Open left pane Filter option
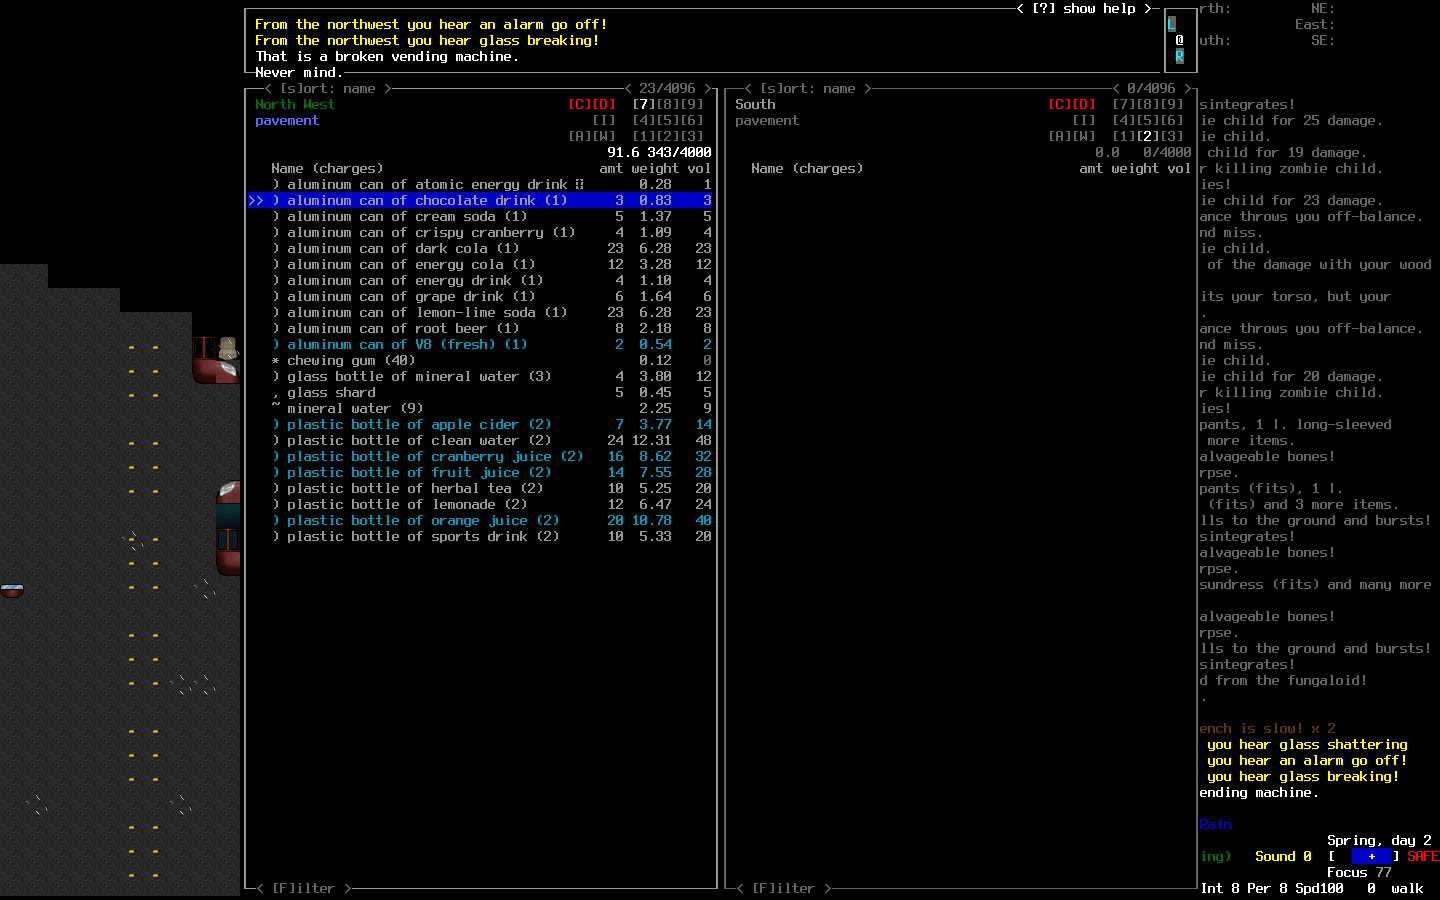This screenshot has width=1440, height=900. pos(304,888)
